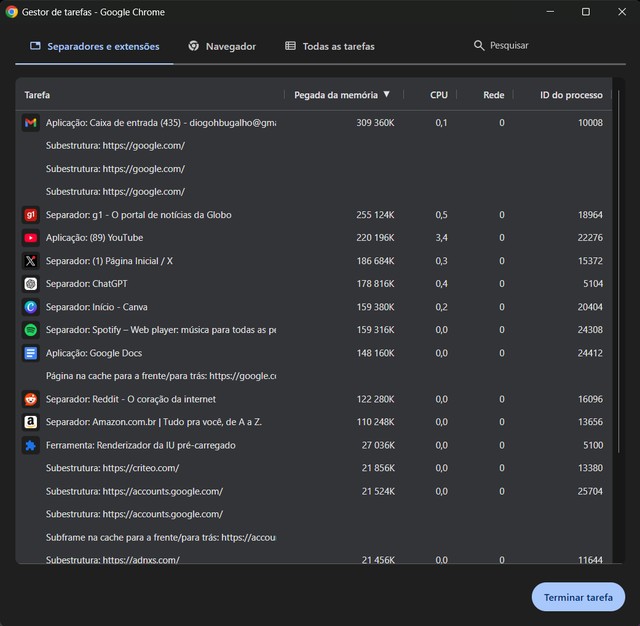The image size is (640, 626).
Task: Click the Gmail icon in the task list
Action: [31, 122]
